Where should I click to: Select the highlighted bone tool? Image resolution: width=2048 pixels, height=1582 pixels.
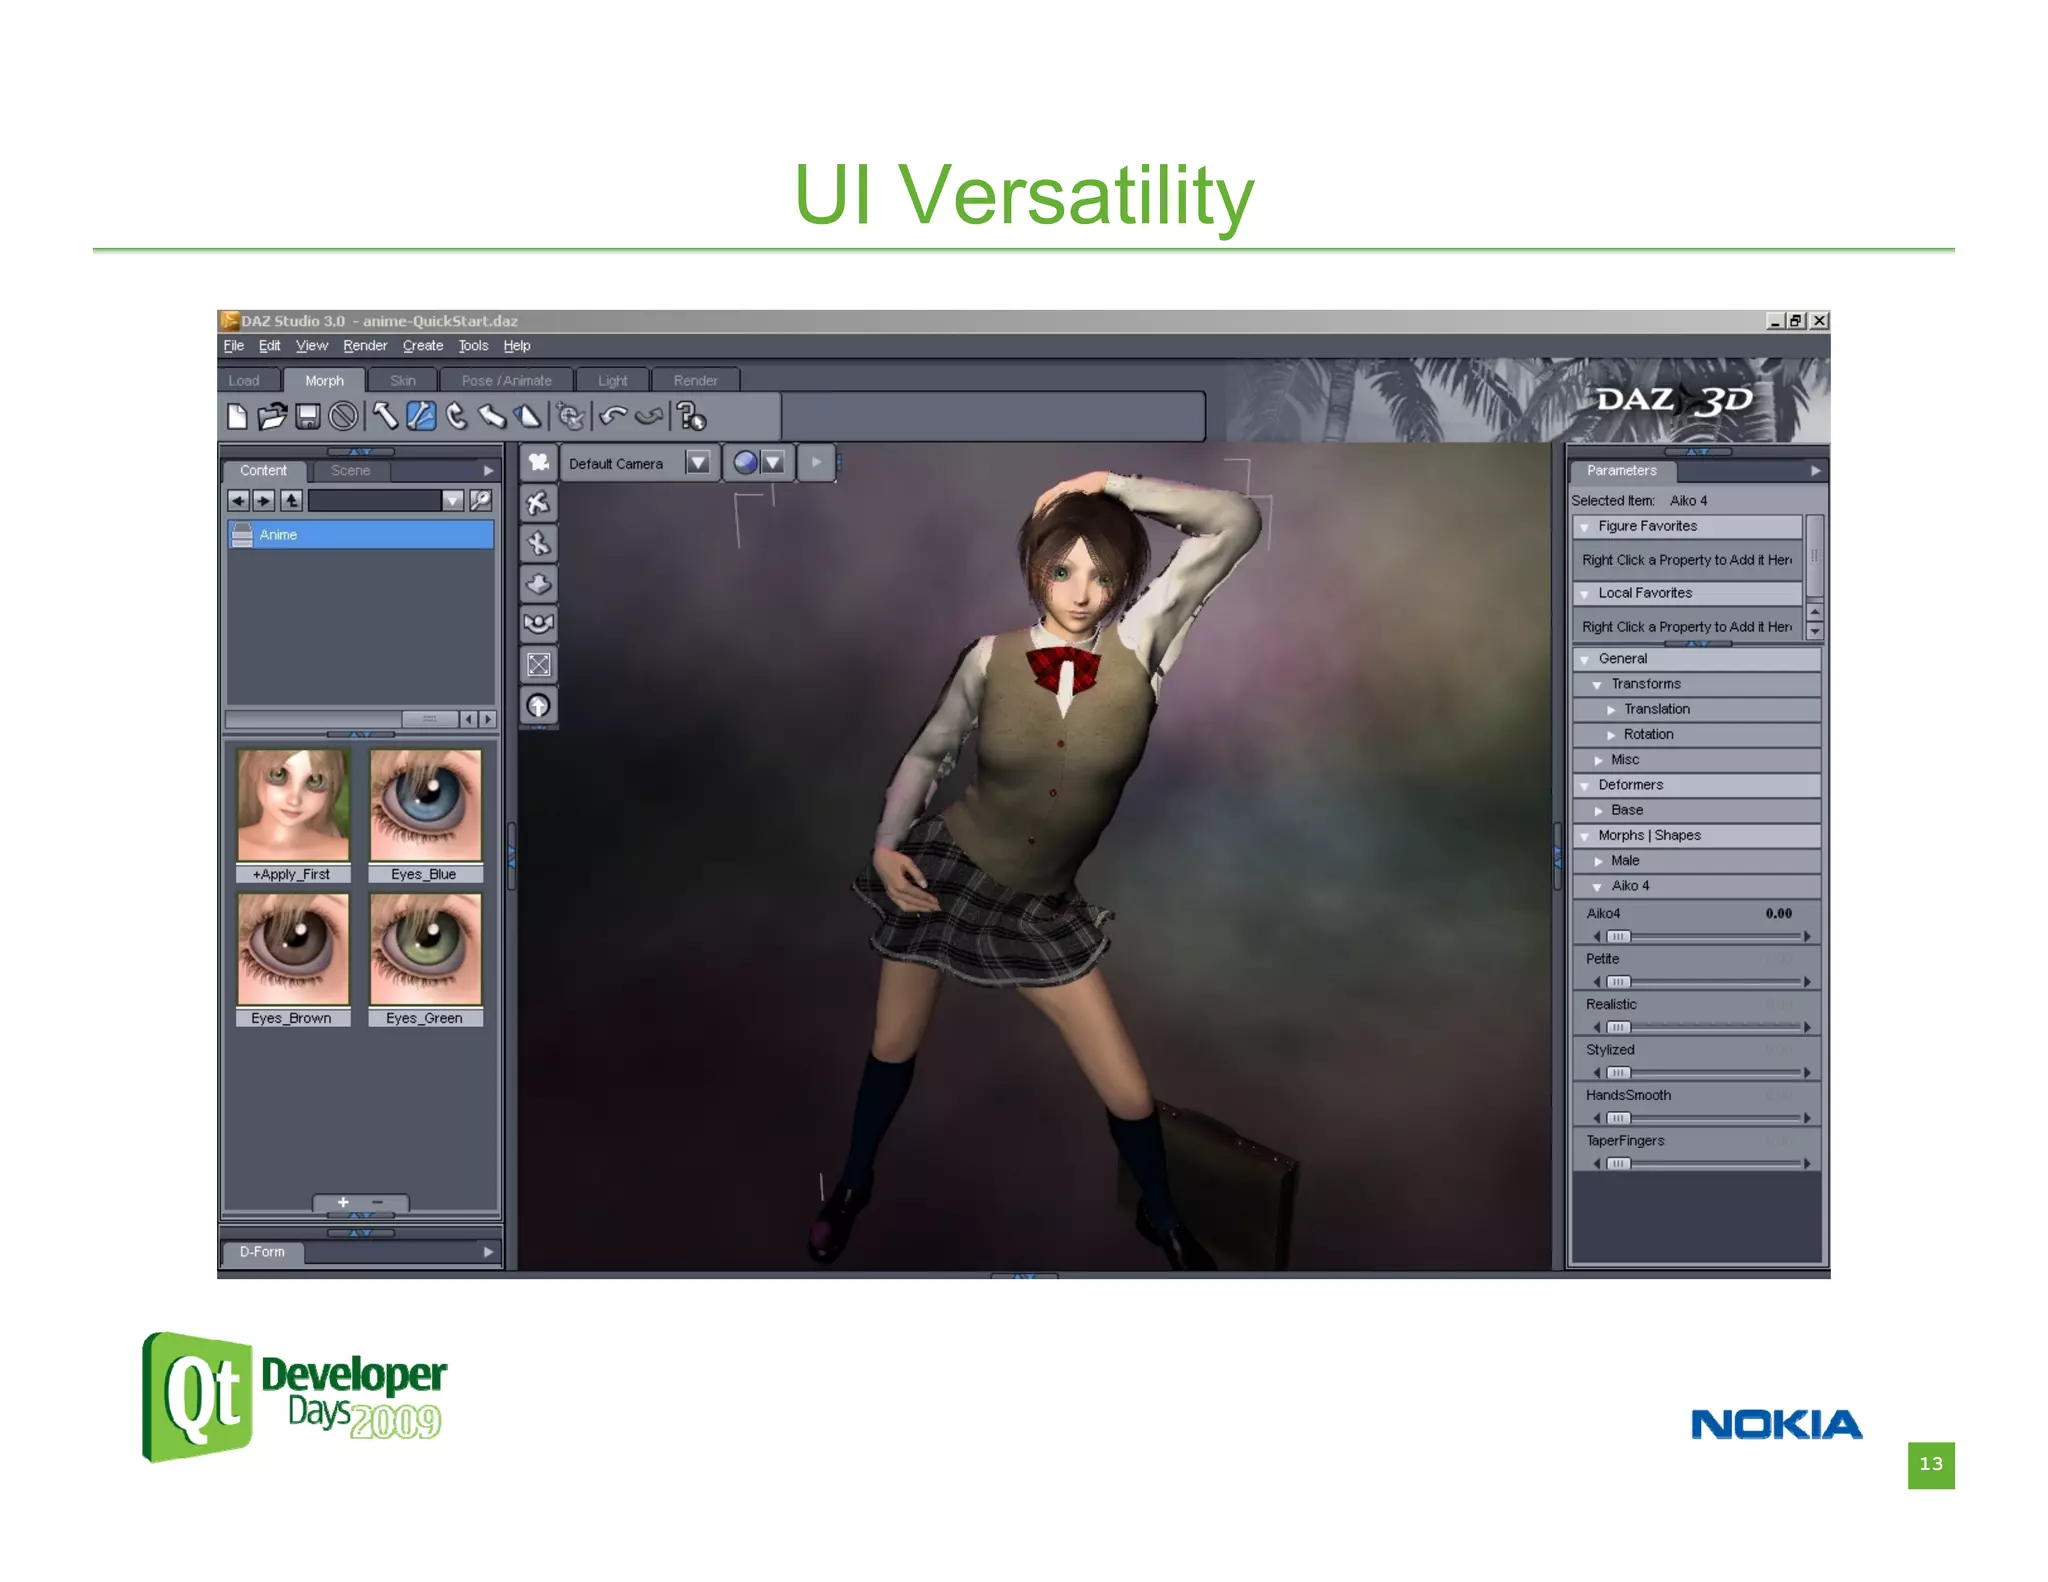coord(421,416)
